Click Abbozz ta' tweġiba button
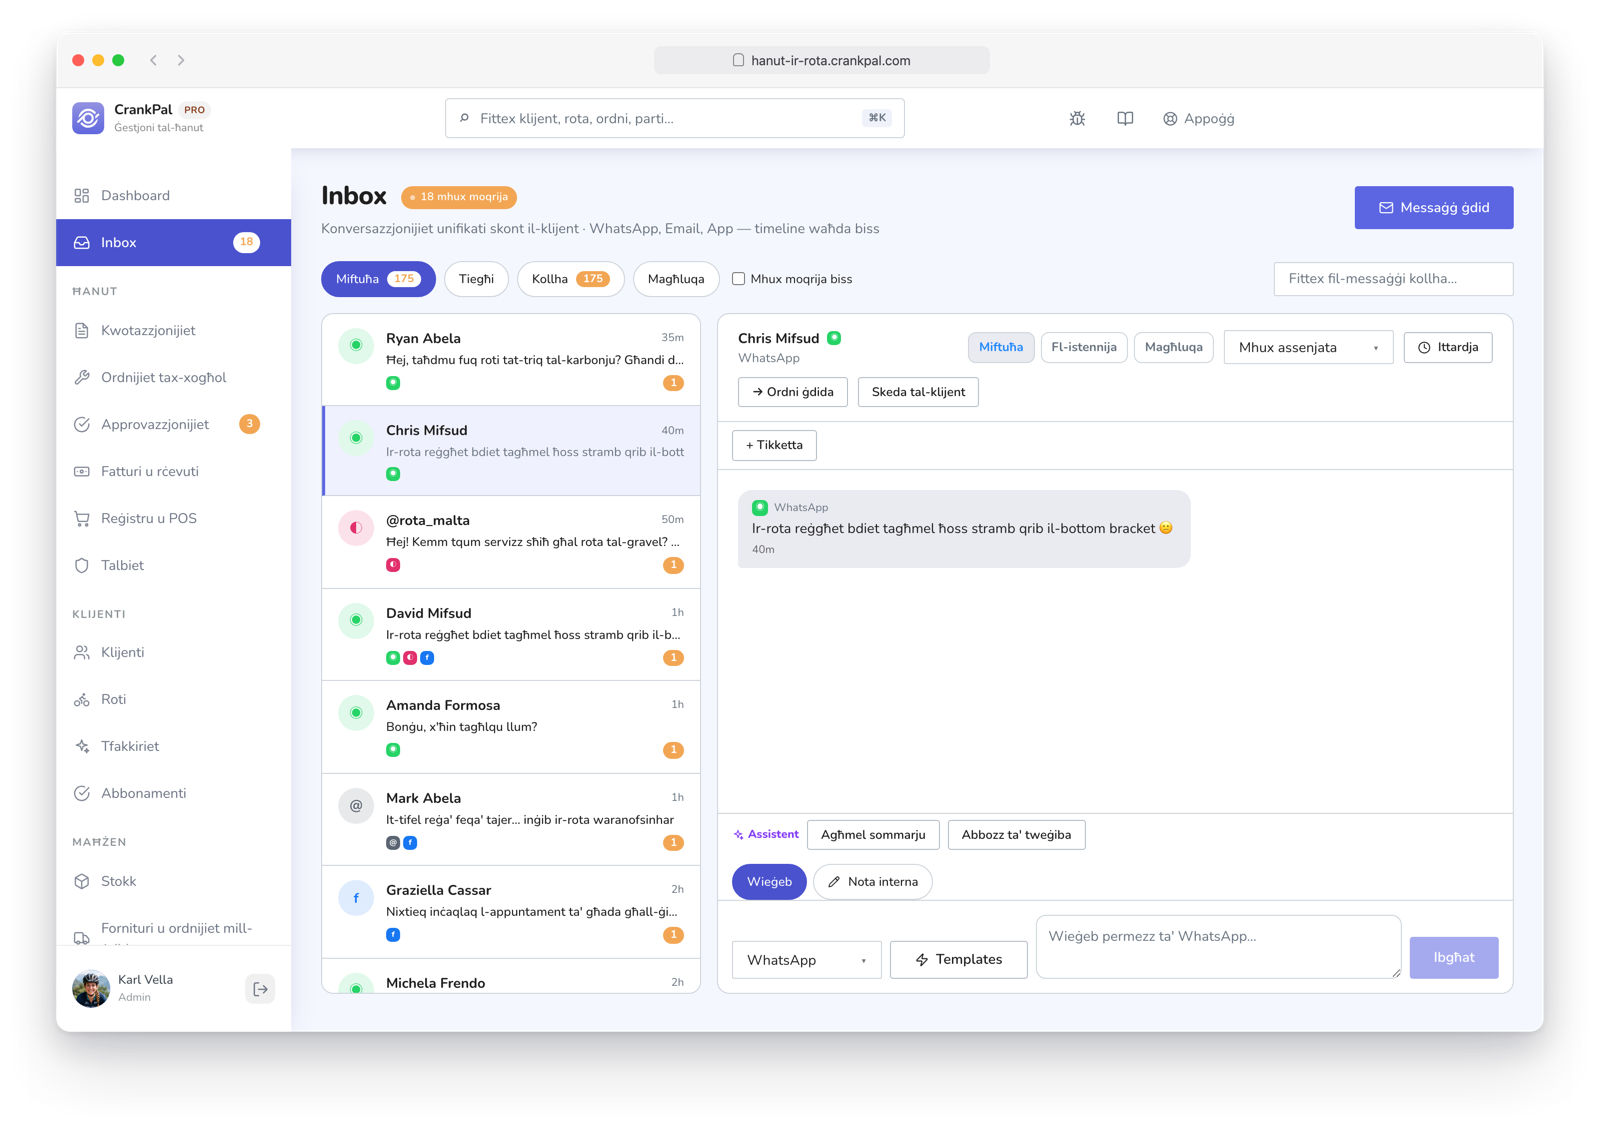The width and height of the screenshot is (1600, 1131). pyautogui.click(x=1016, y=835)
